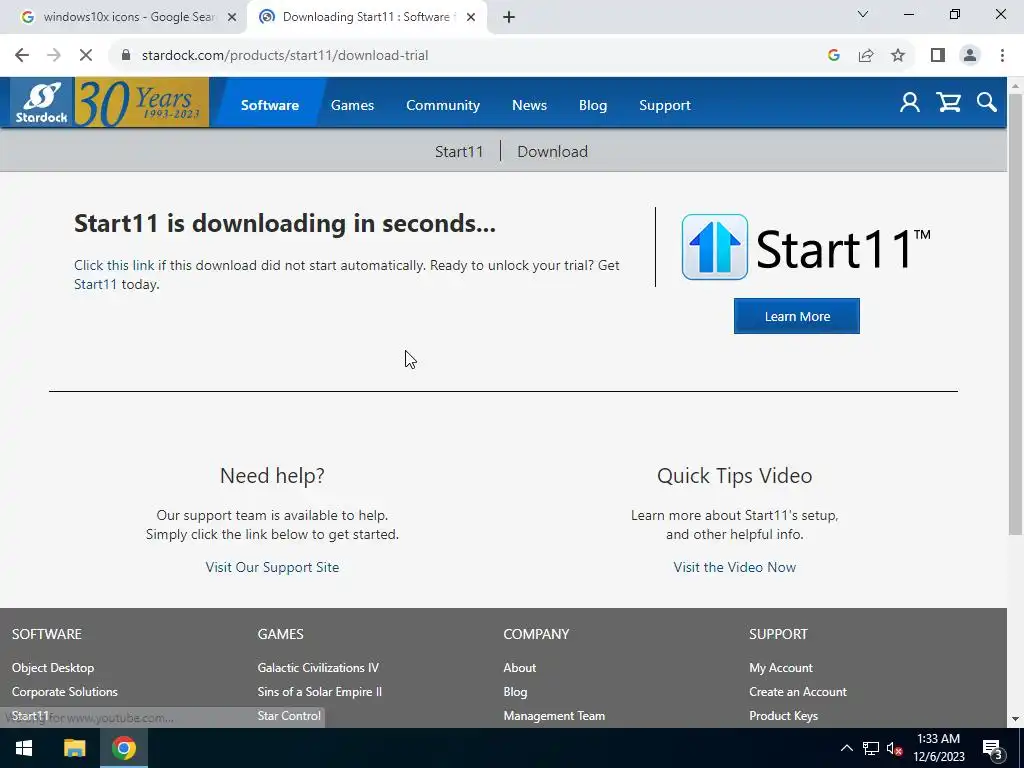Screen dimensions: 1024x768
Task: Open Product Keys footer link
Action: click(x=784, y=716)
